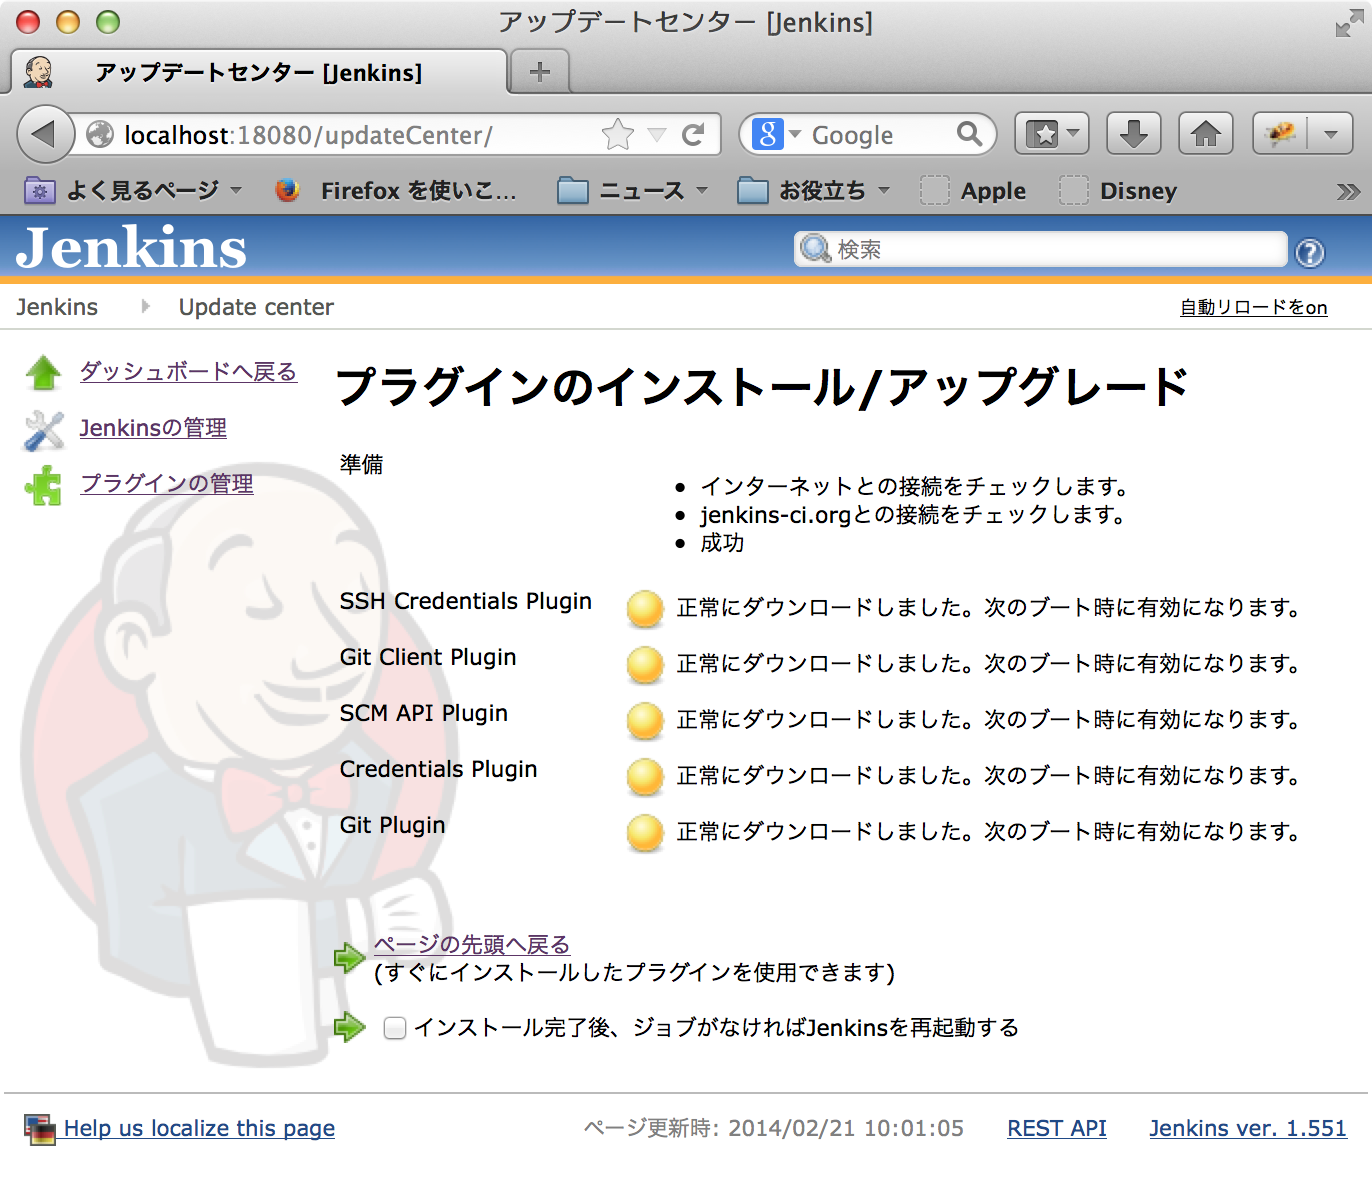The height and width of the screenshot is (1192, 1372).
Task: Click green arrow beside ページの先頭へ戻る
Action: 350,958
